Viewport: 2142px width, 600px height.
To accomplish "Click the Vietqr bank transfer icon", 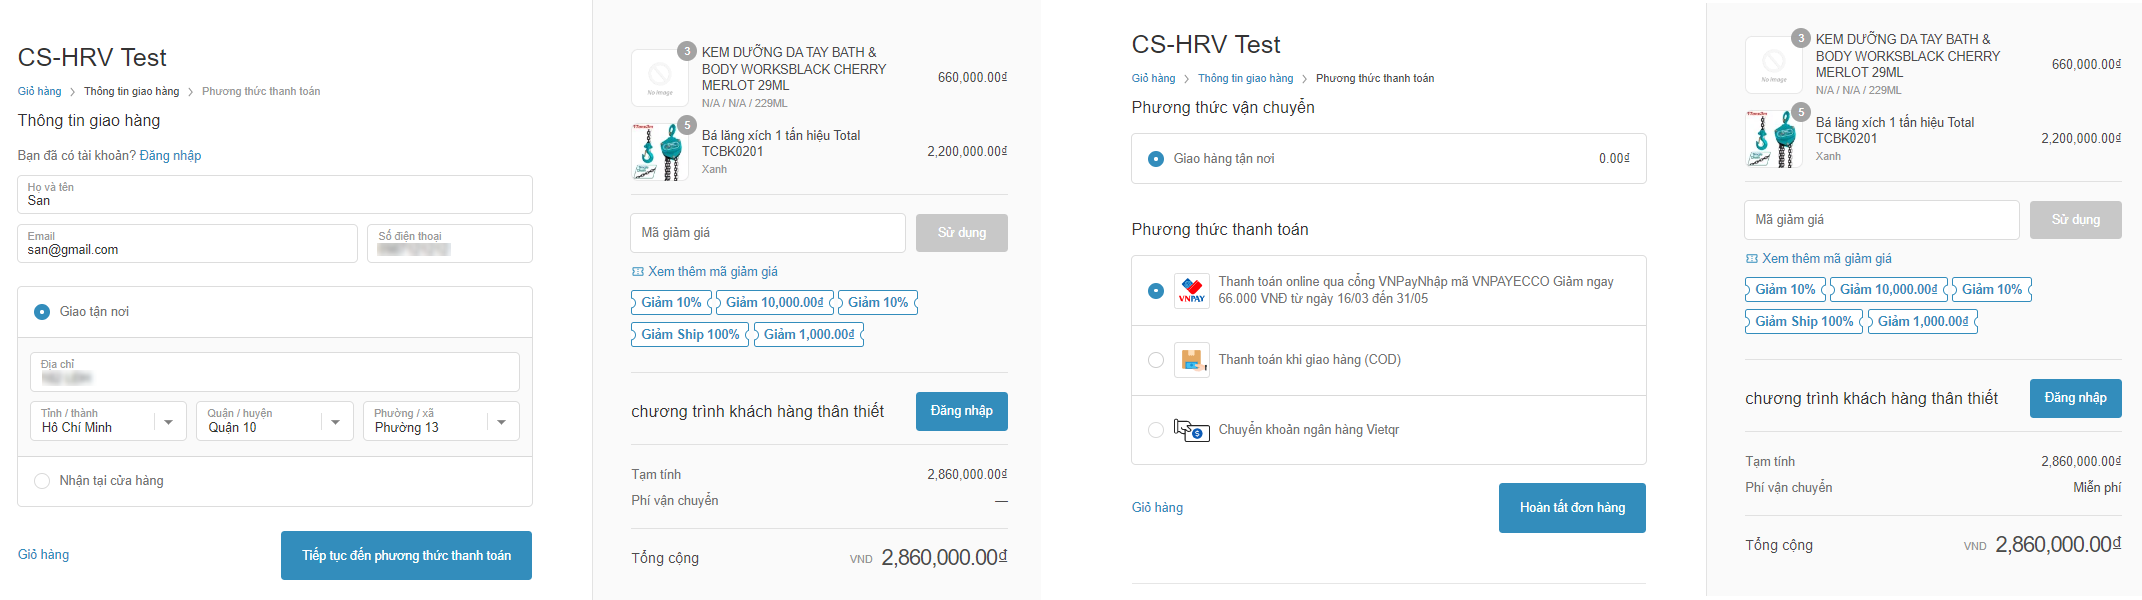I will (x=1191, y=430).
